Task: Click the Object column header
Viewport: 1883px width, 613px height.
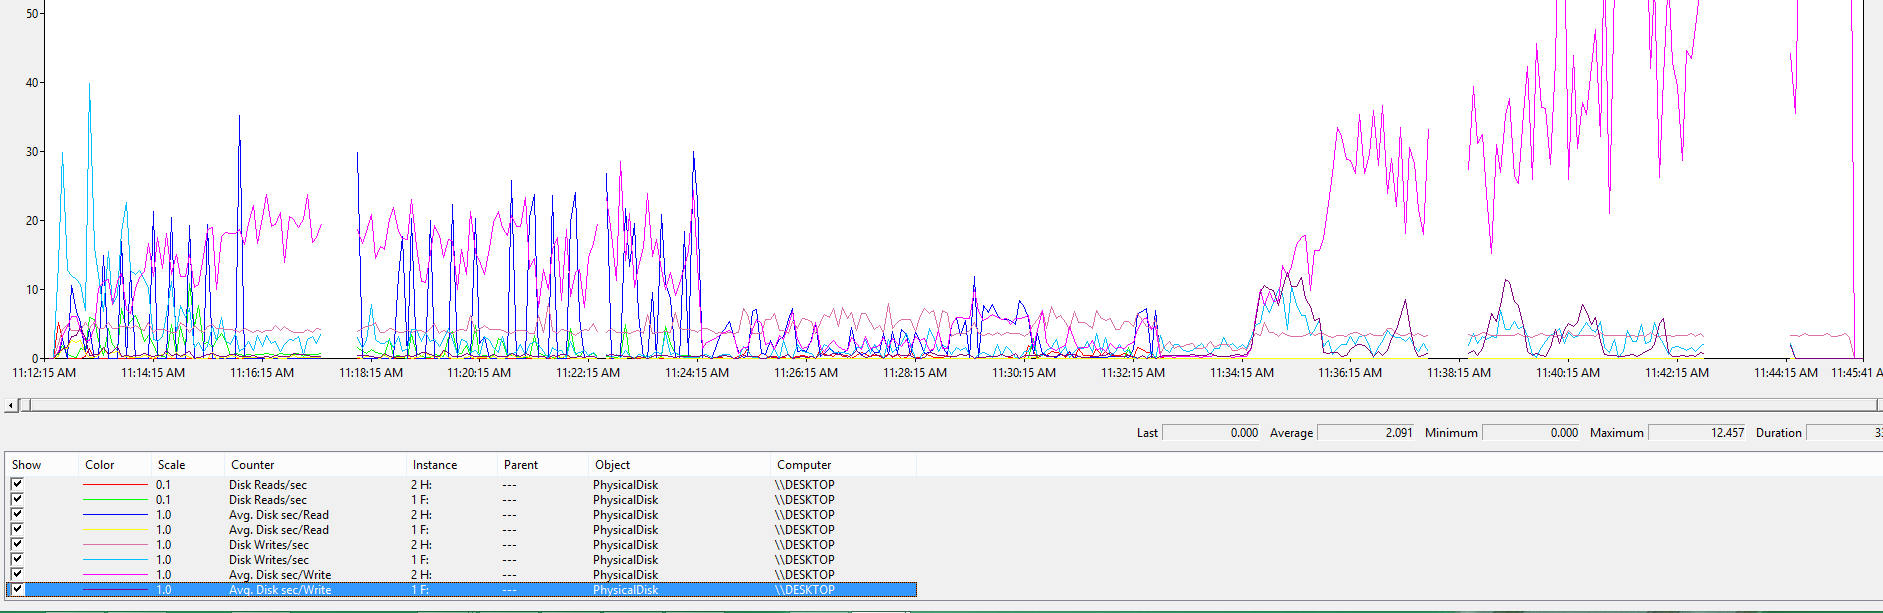Action: [612, 465]
